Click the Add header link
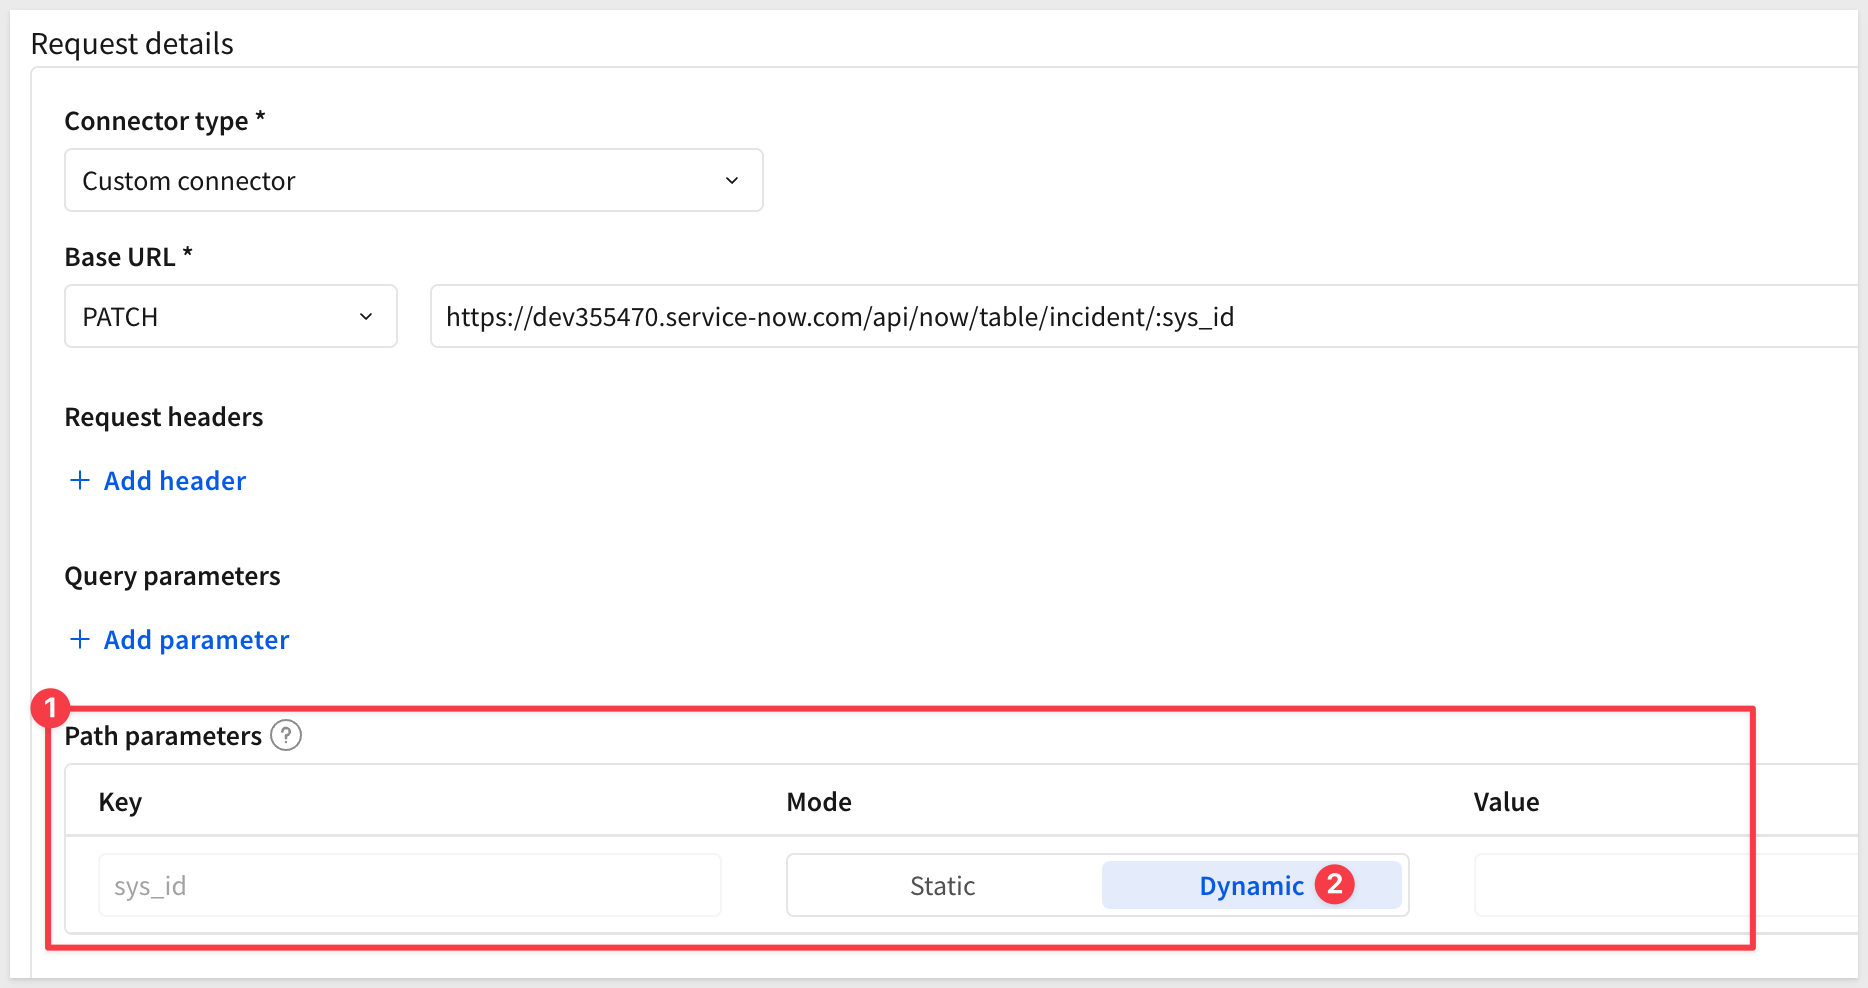 [x=175, y=481]
